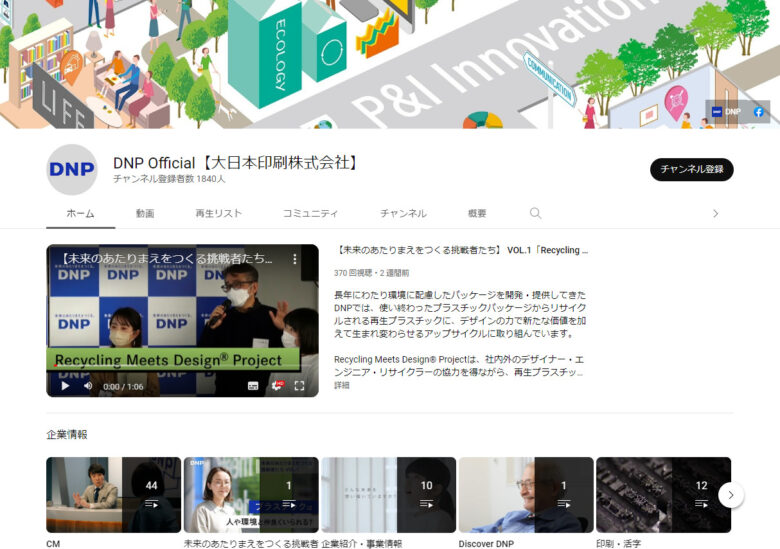This screenshot has width=780, height=549.
Task: Show the next playlists with the carousel arrow
Action: point(731,495)
